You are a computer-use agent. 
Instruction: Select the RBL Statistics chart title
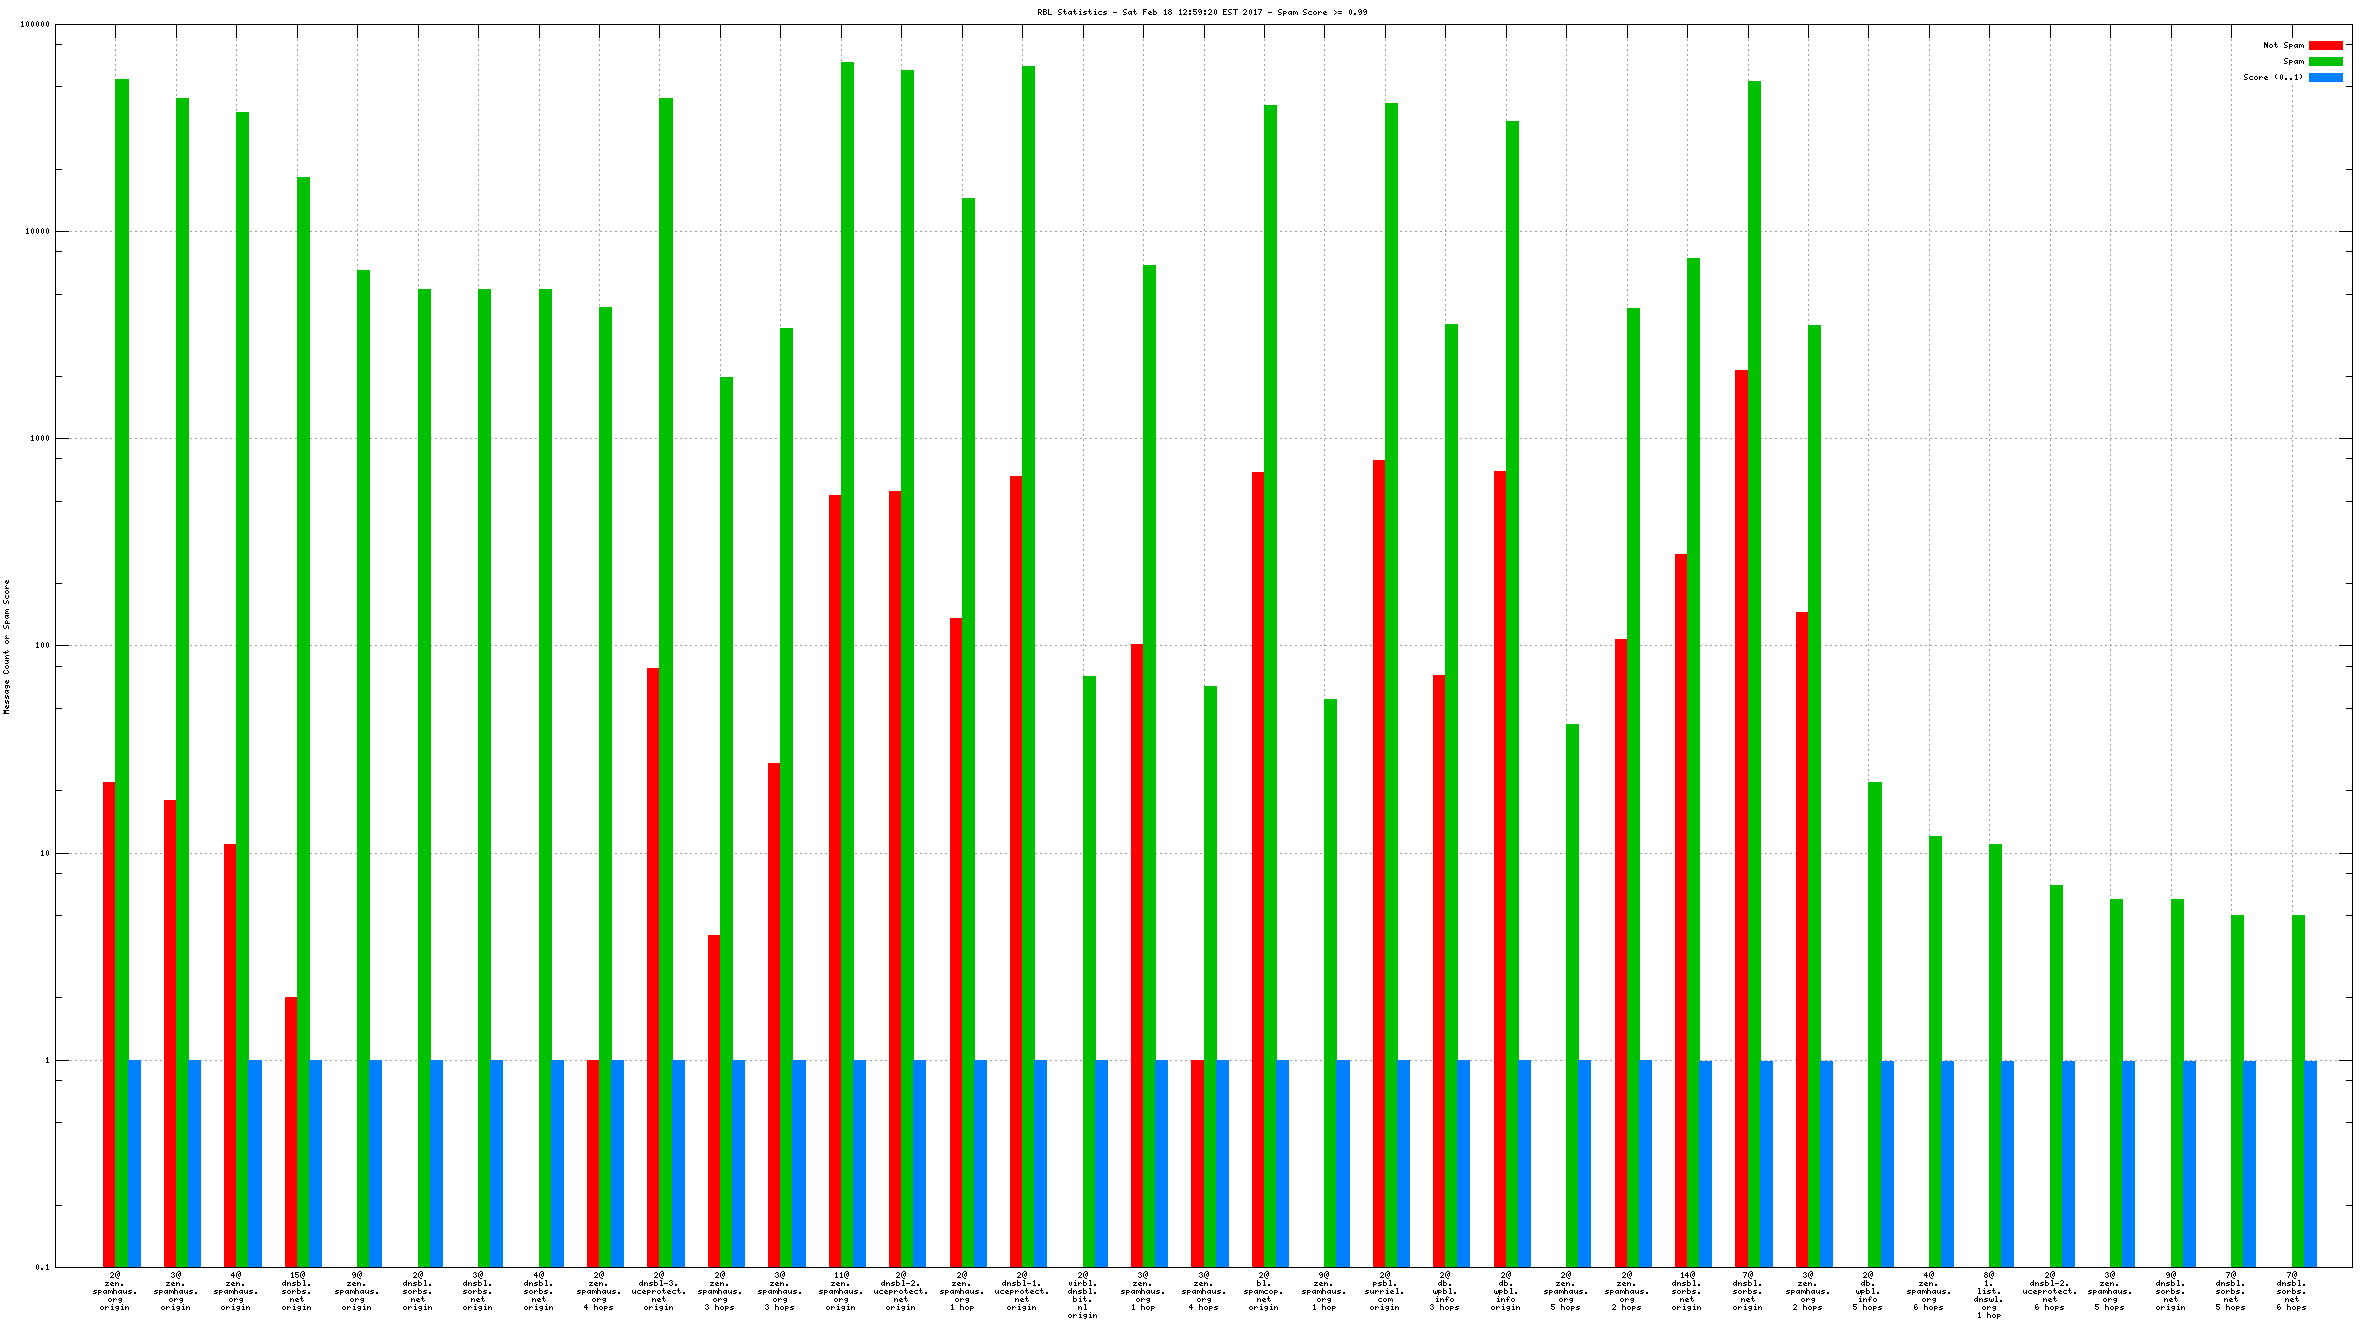(x=1201, y=12)
